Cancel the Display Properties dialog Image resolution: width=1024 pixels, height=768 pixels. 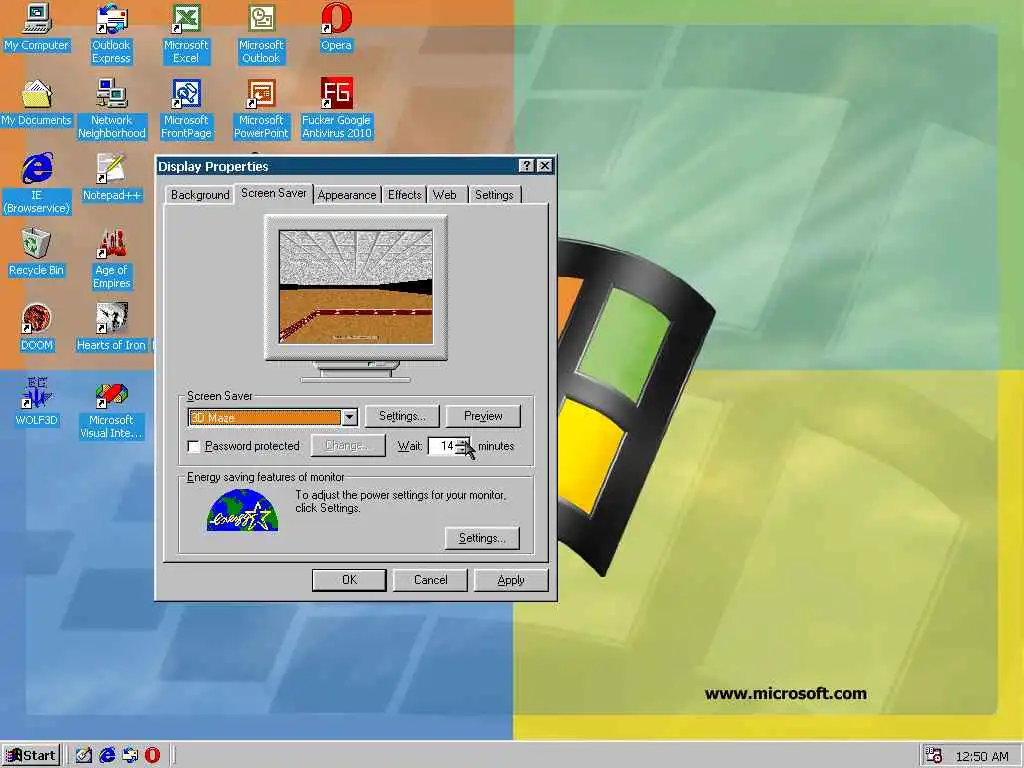click(x=430, y=580)
